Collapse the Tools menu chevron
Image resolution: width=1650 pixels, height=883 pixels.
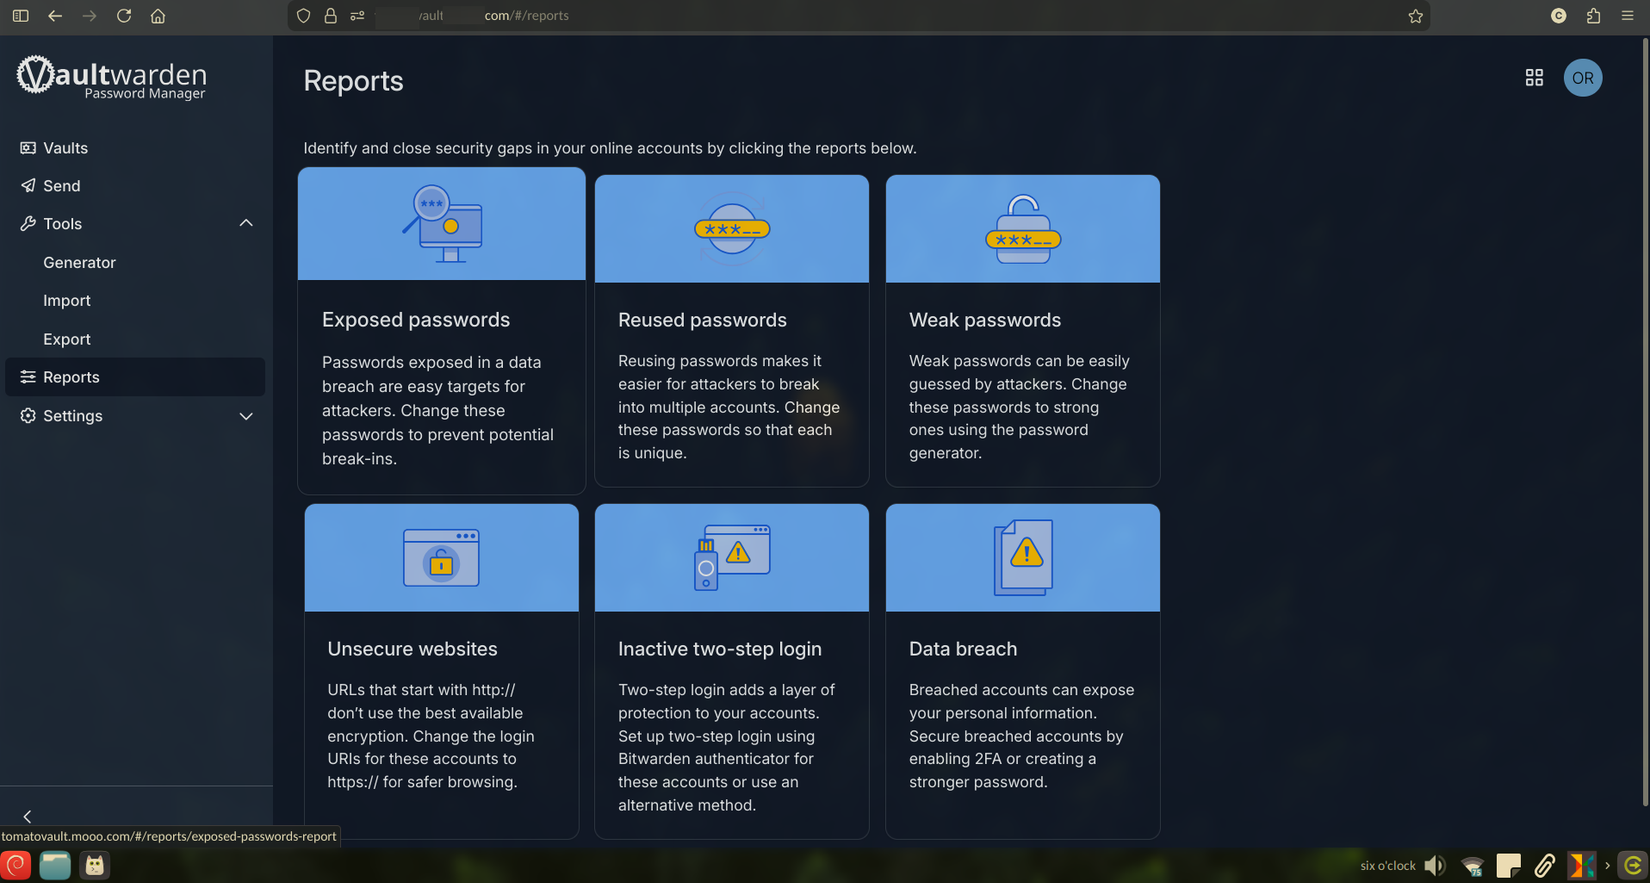tap(246, 223)
